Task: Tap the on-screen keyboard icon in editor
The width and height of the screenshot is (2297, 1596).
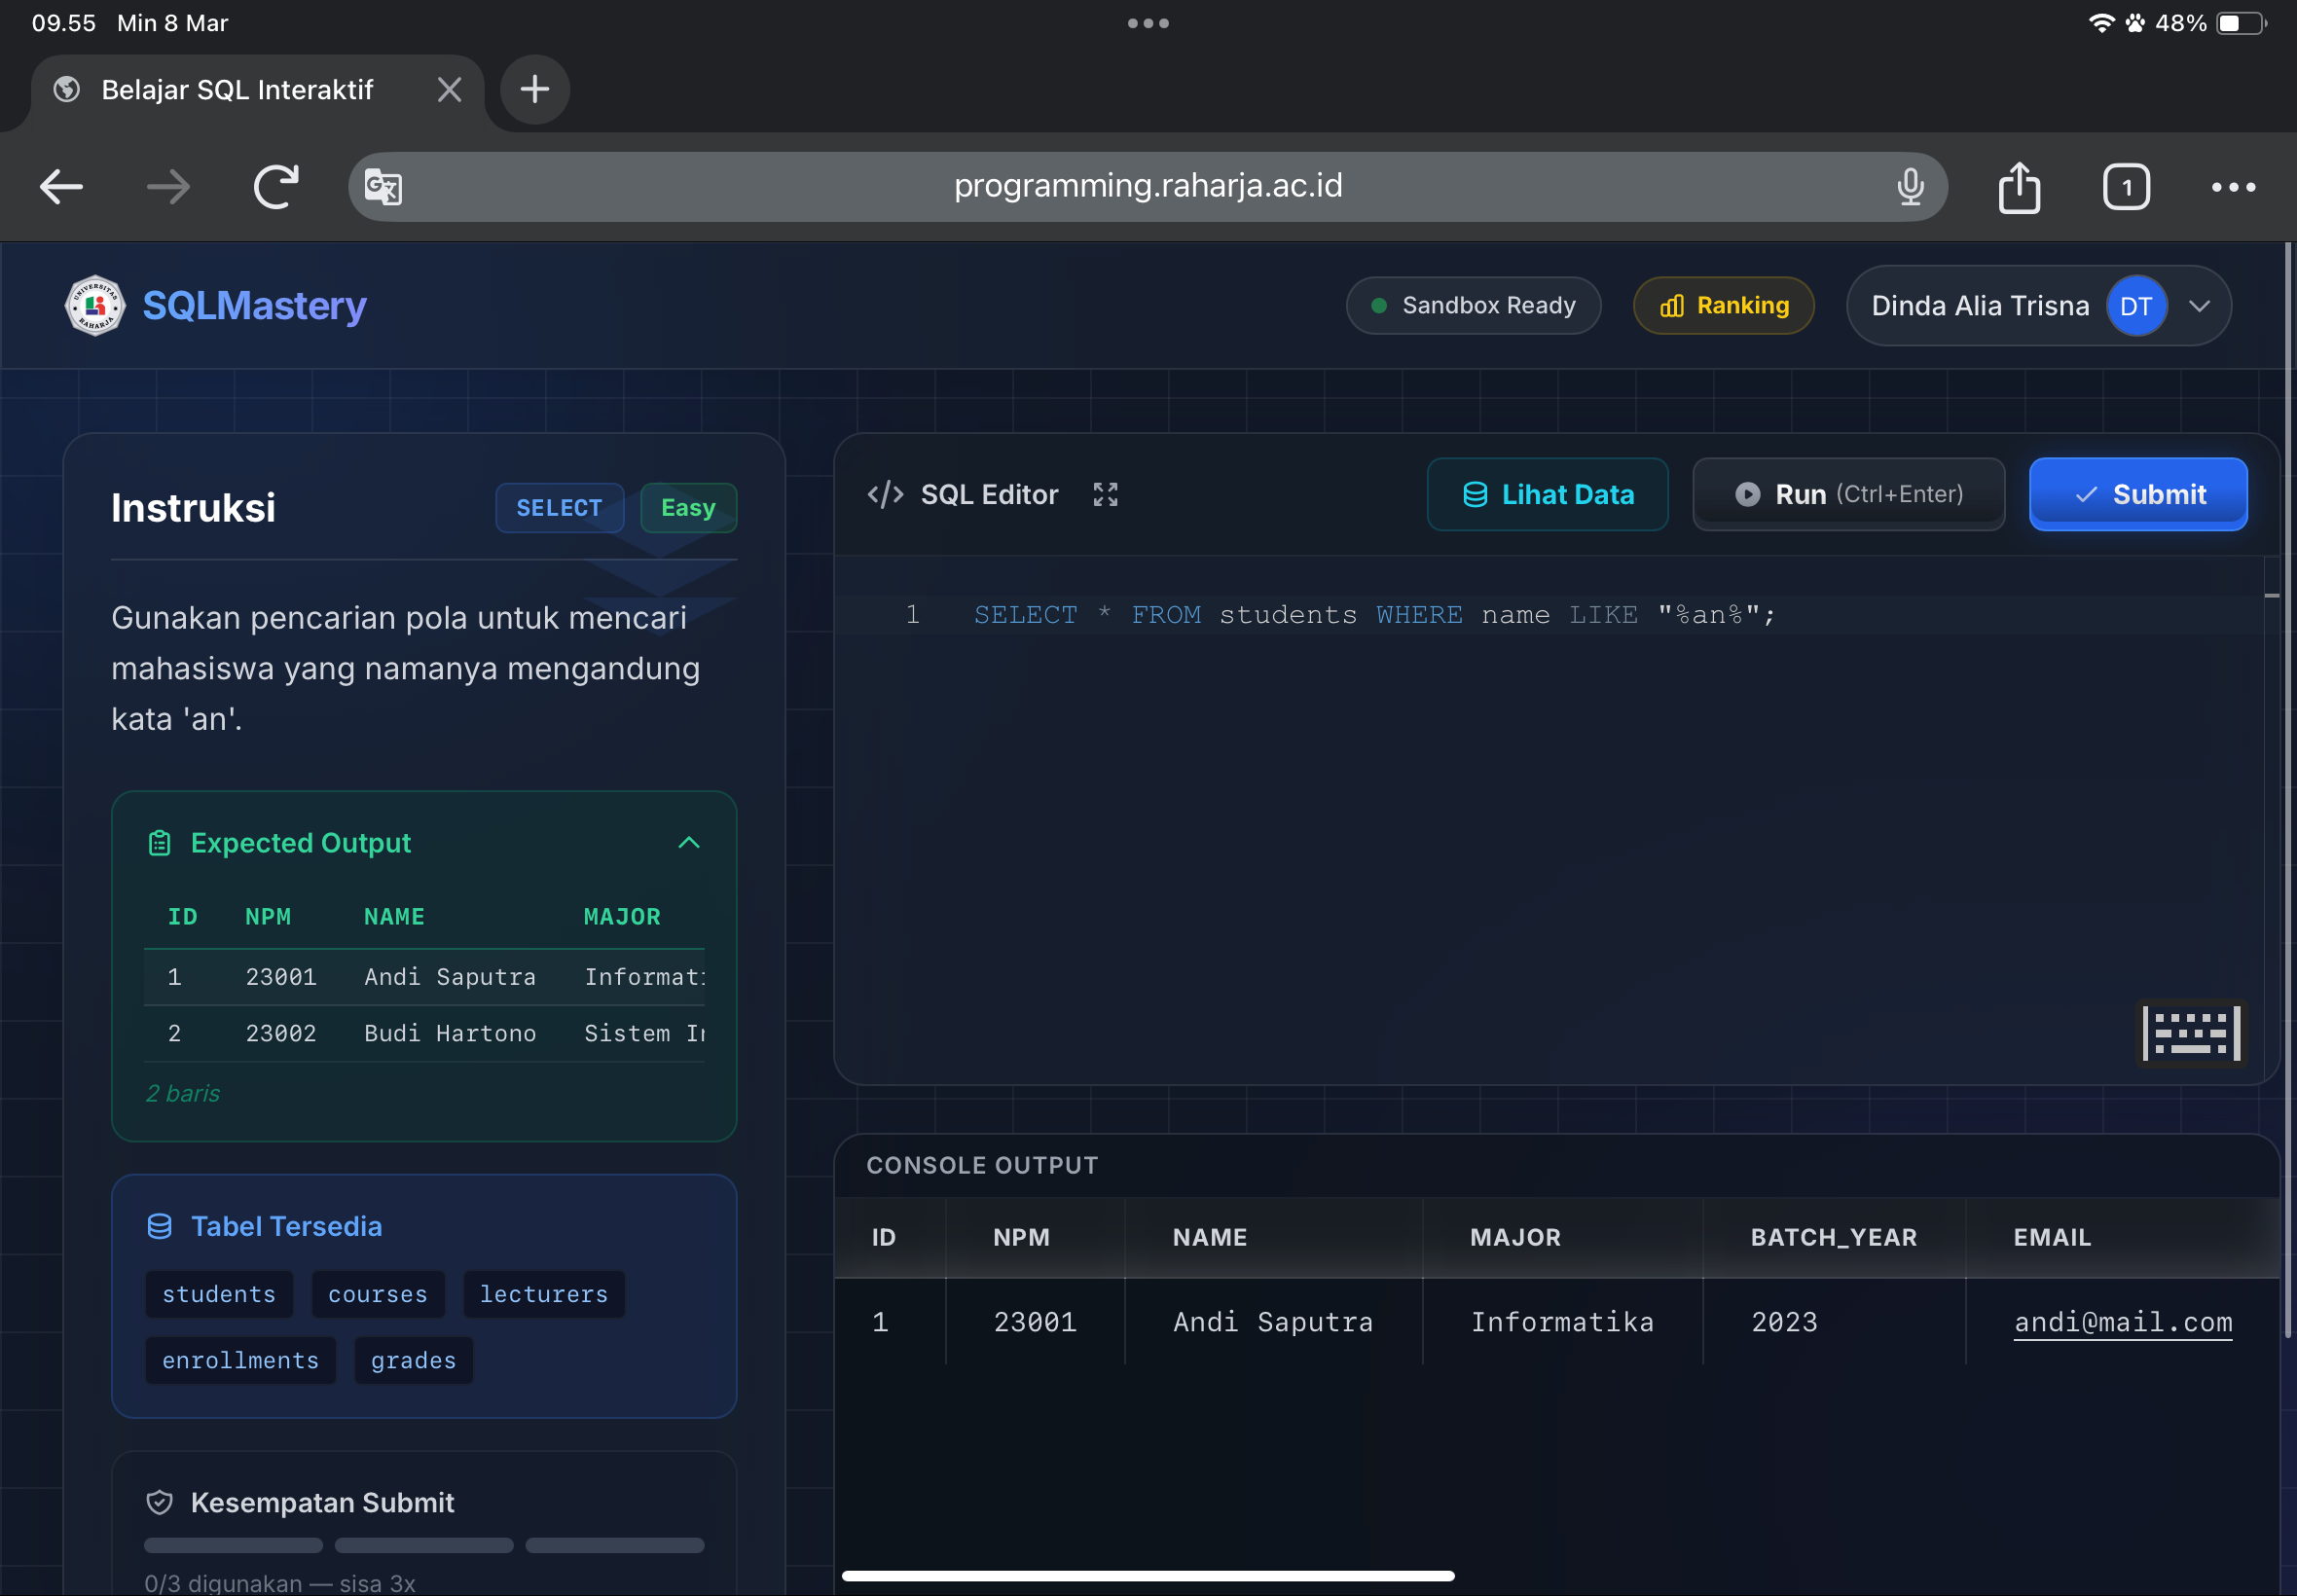Action: pos(2190,1032)
